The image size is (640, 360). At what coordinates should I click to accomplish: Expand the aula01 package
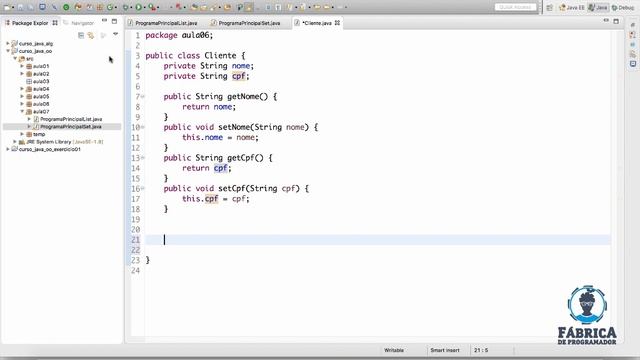[22, 66]
